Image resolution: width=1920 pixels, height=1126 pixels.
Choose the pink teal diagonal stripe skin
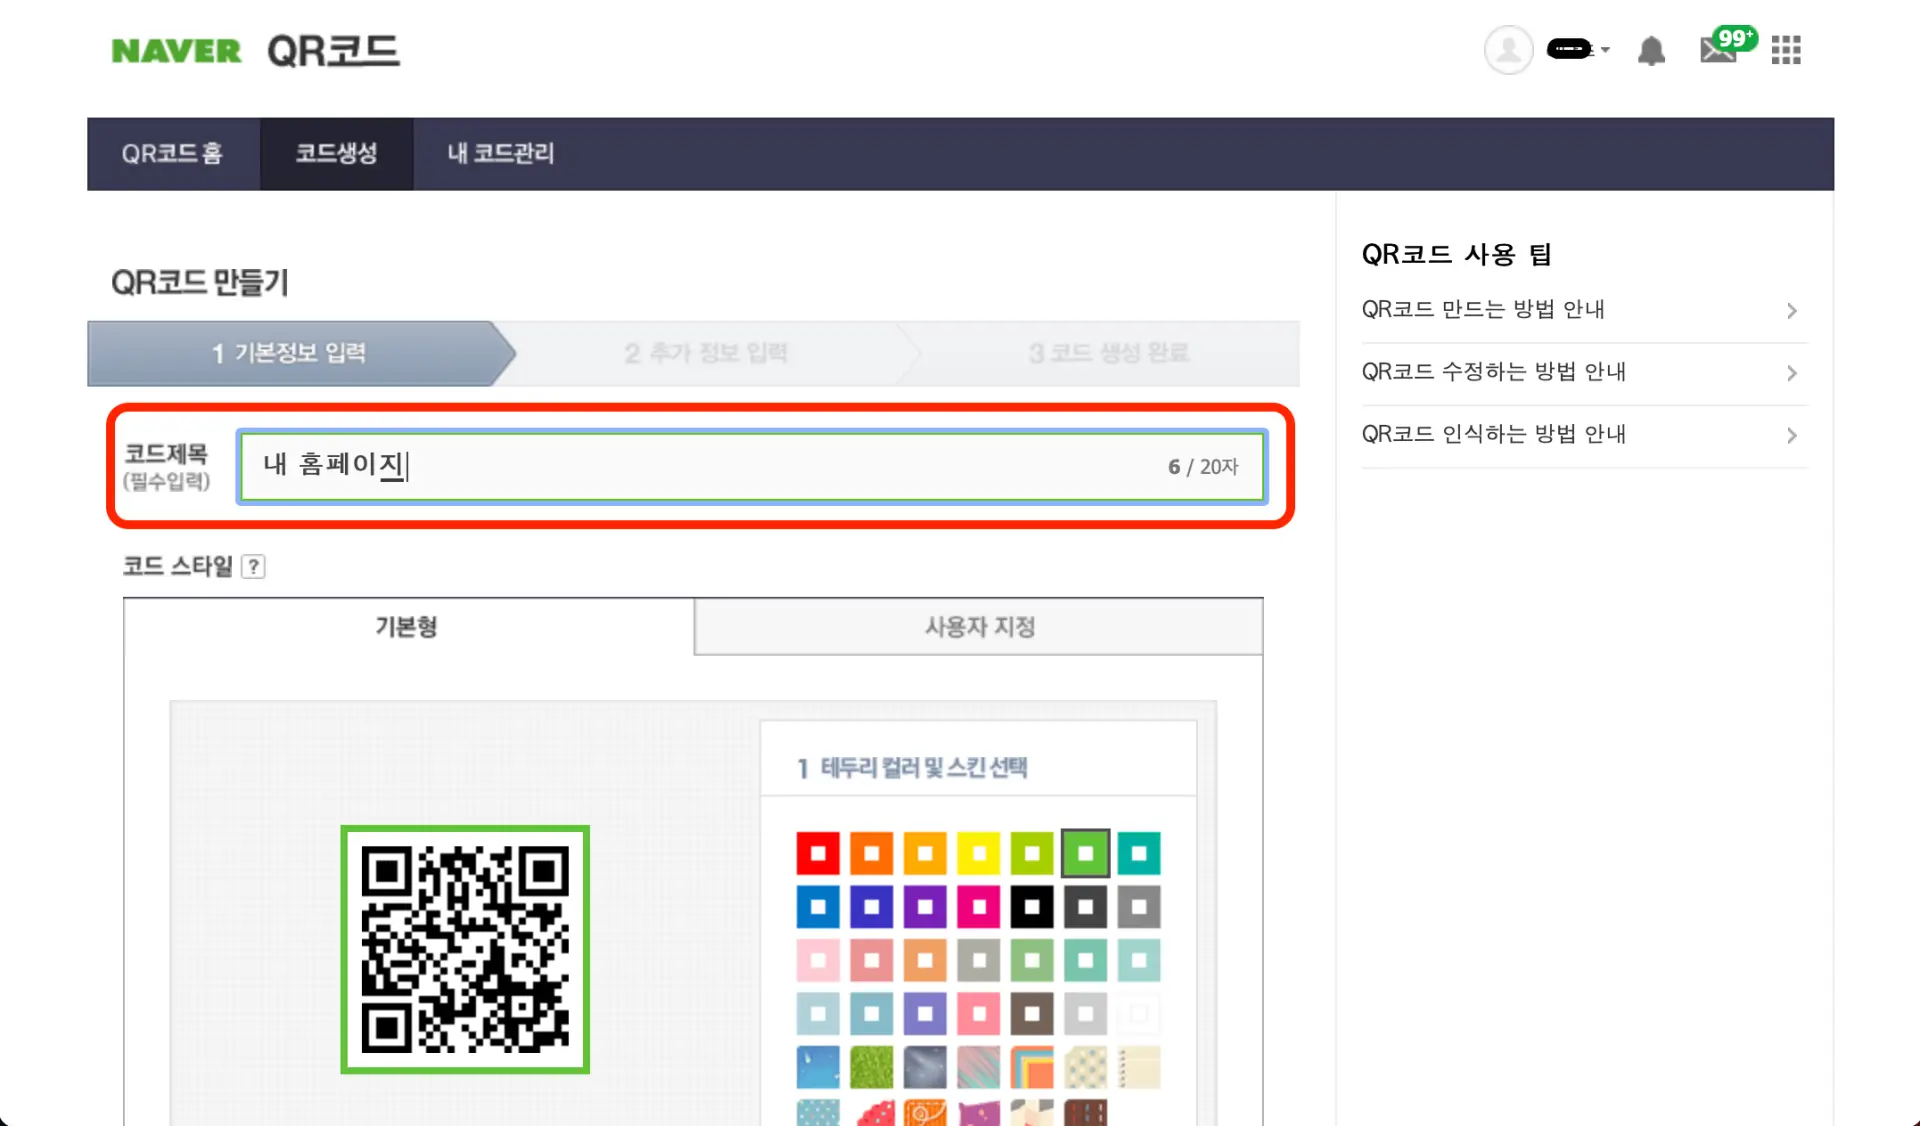979,1068
